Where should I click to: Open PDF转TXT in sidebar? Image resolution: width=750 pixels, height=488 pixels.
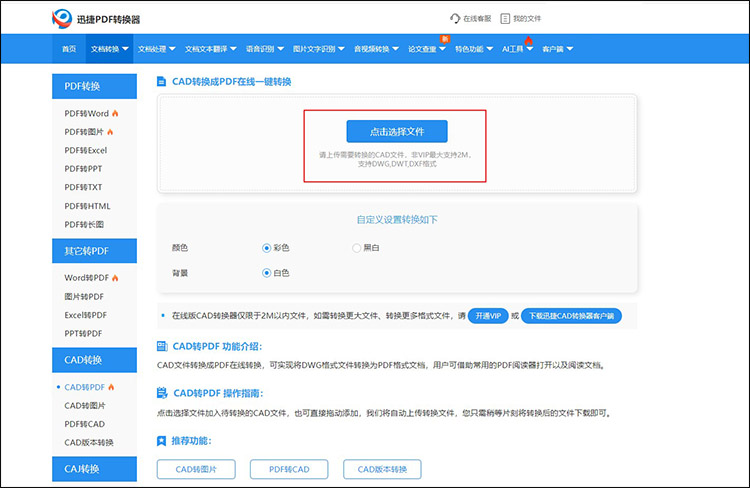83,187
